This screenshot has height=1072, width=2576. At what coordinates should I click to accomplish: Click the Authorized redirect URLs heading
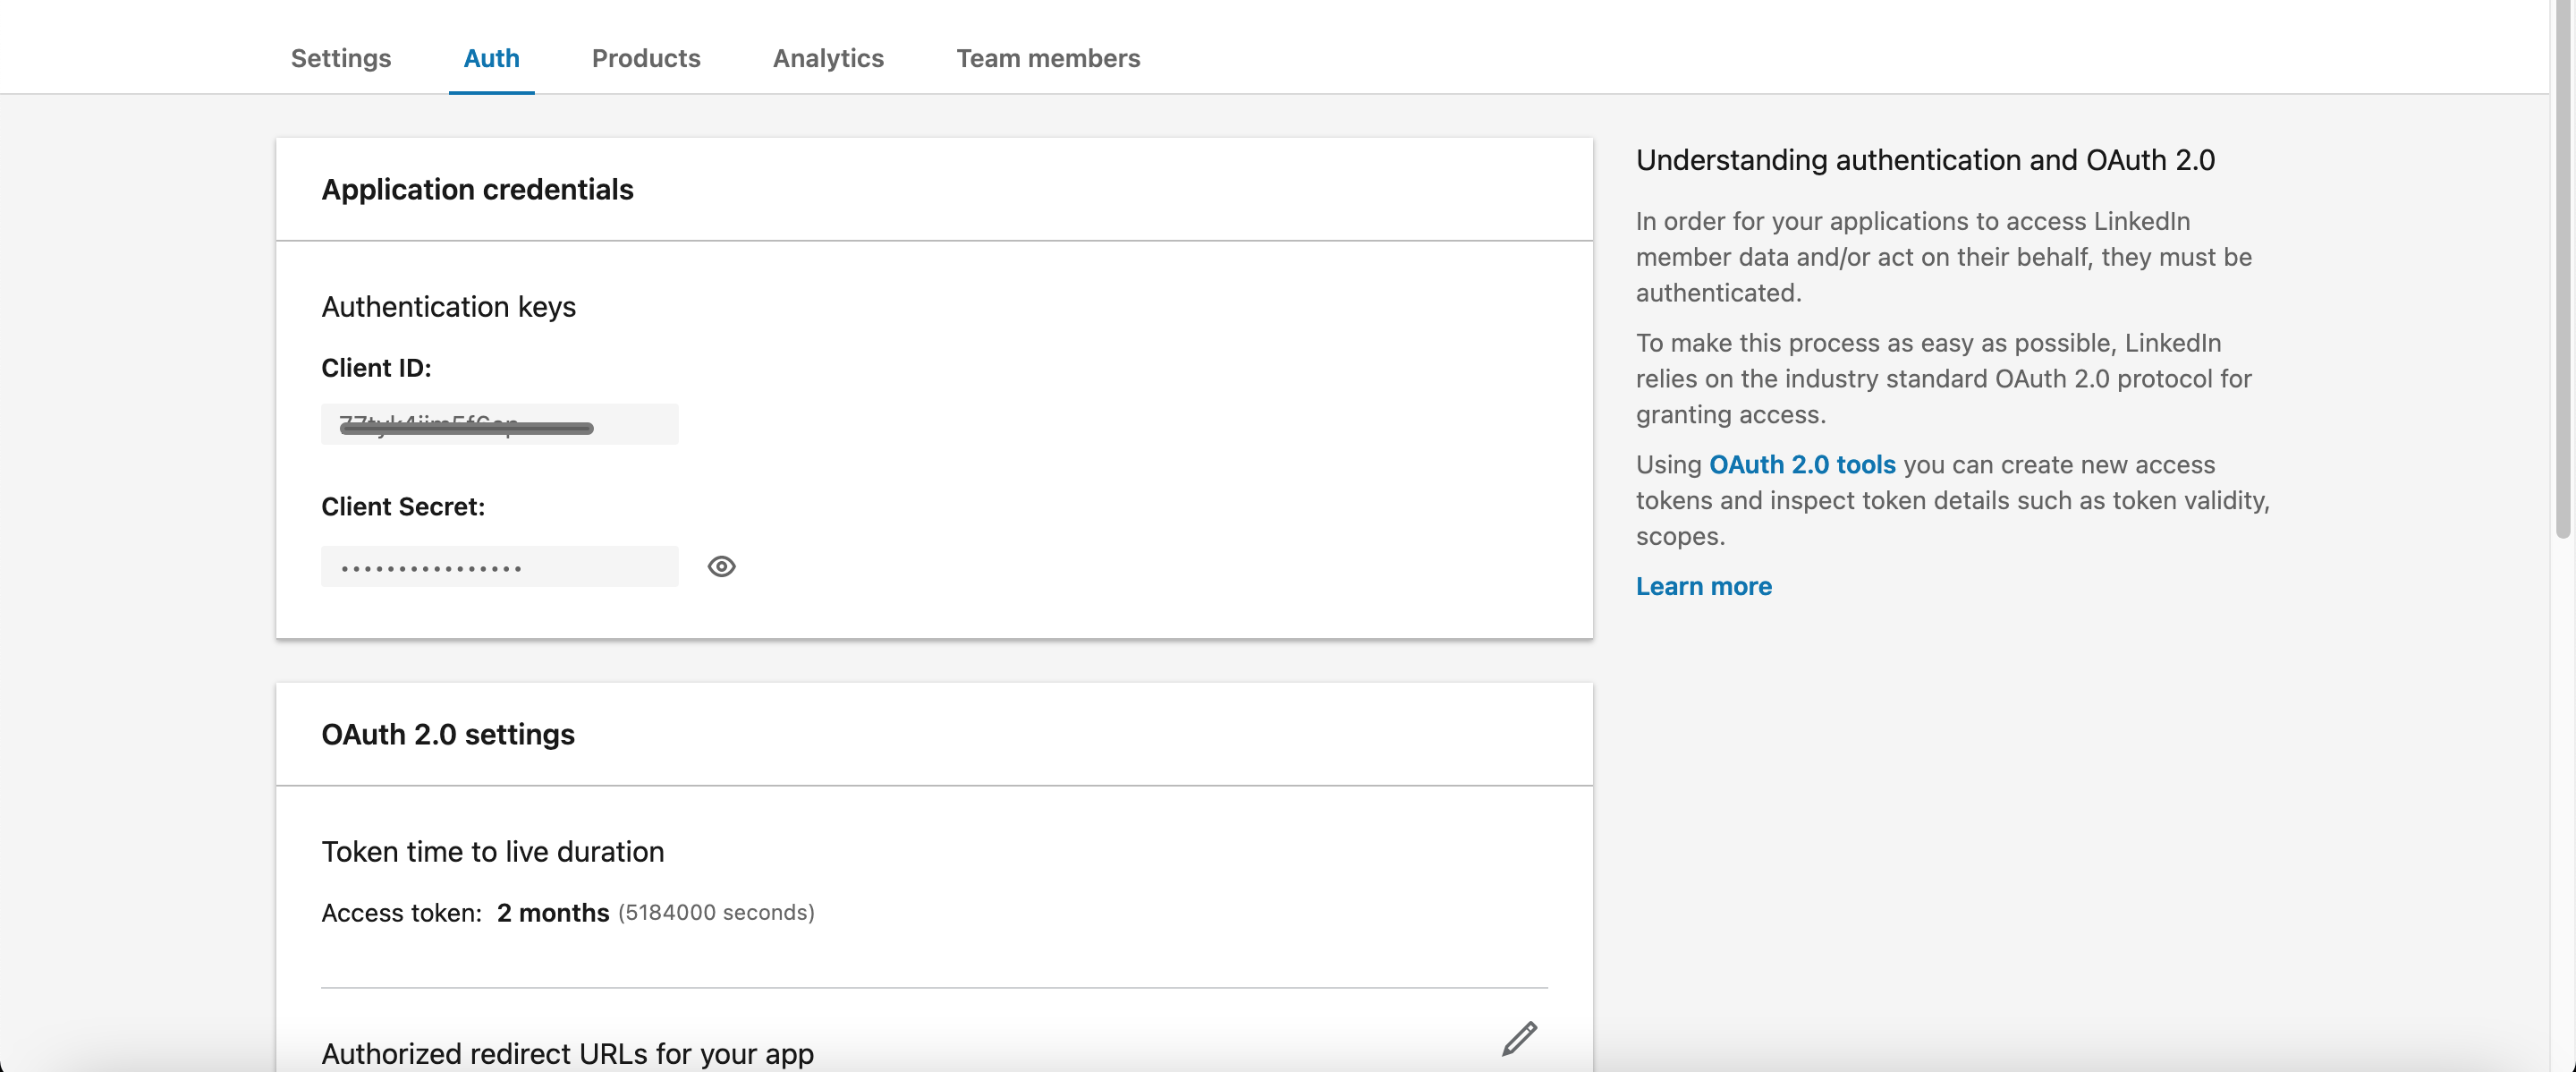[567, 1053]
